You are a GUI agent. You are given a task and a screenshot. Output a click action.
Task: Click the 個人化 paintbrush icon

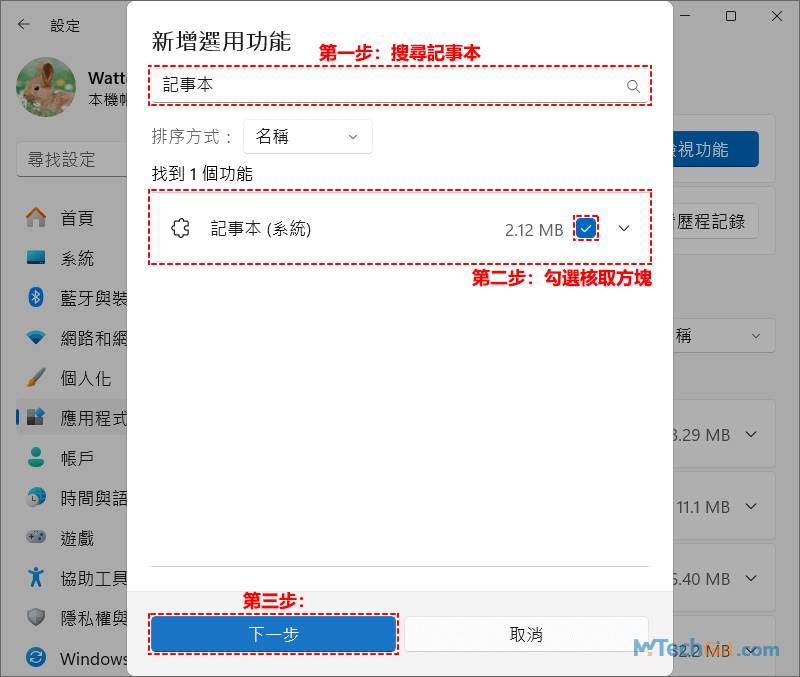tap(36, 378)
